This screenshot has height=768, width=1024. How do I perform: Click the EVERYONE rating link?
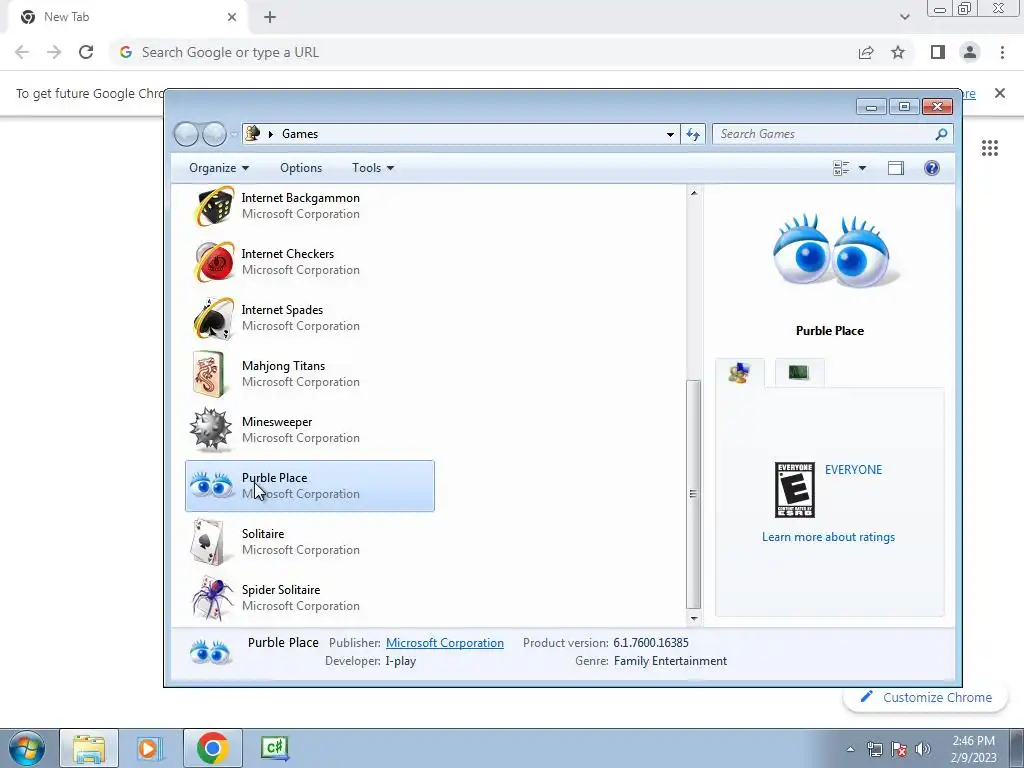pos(853,470)
